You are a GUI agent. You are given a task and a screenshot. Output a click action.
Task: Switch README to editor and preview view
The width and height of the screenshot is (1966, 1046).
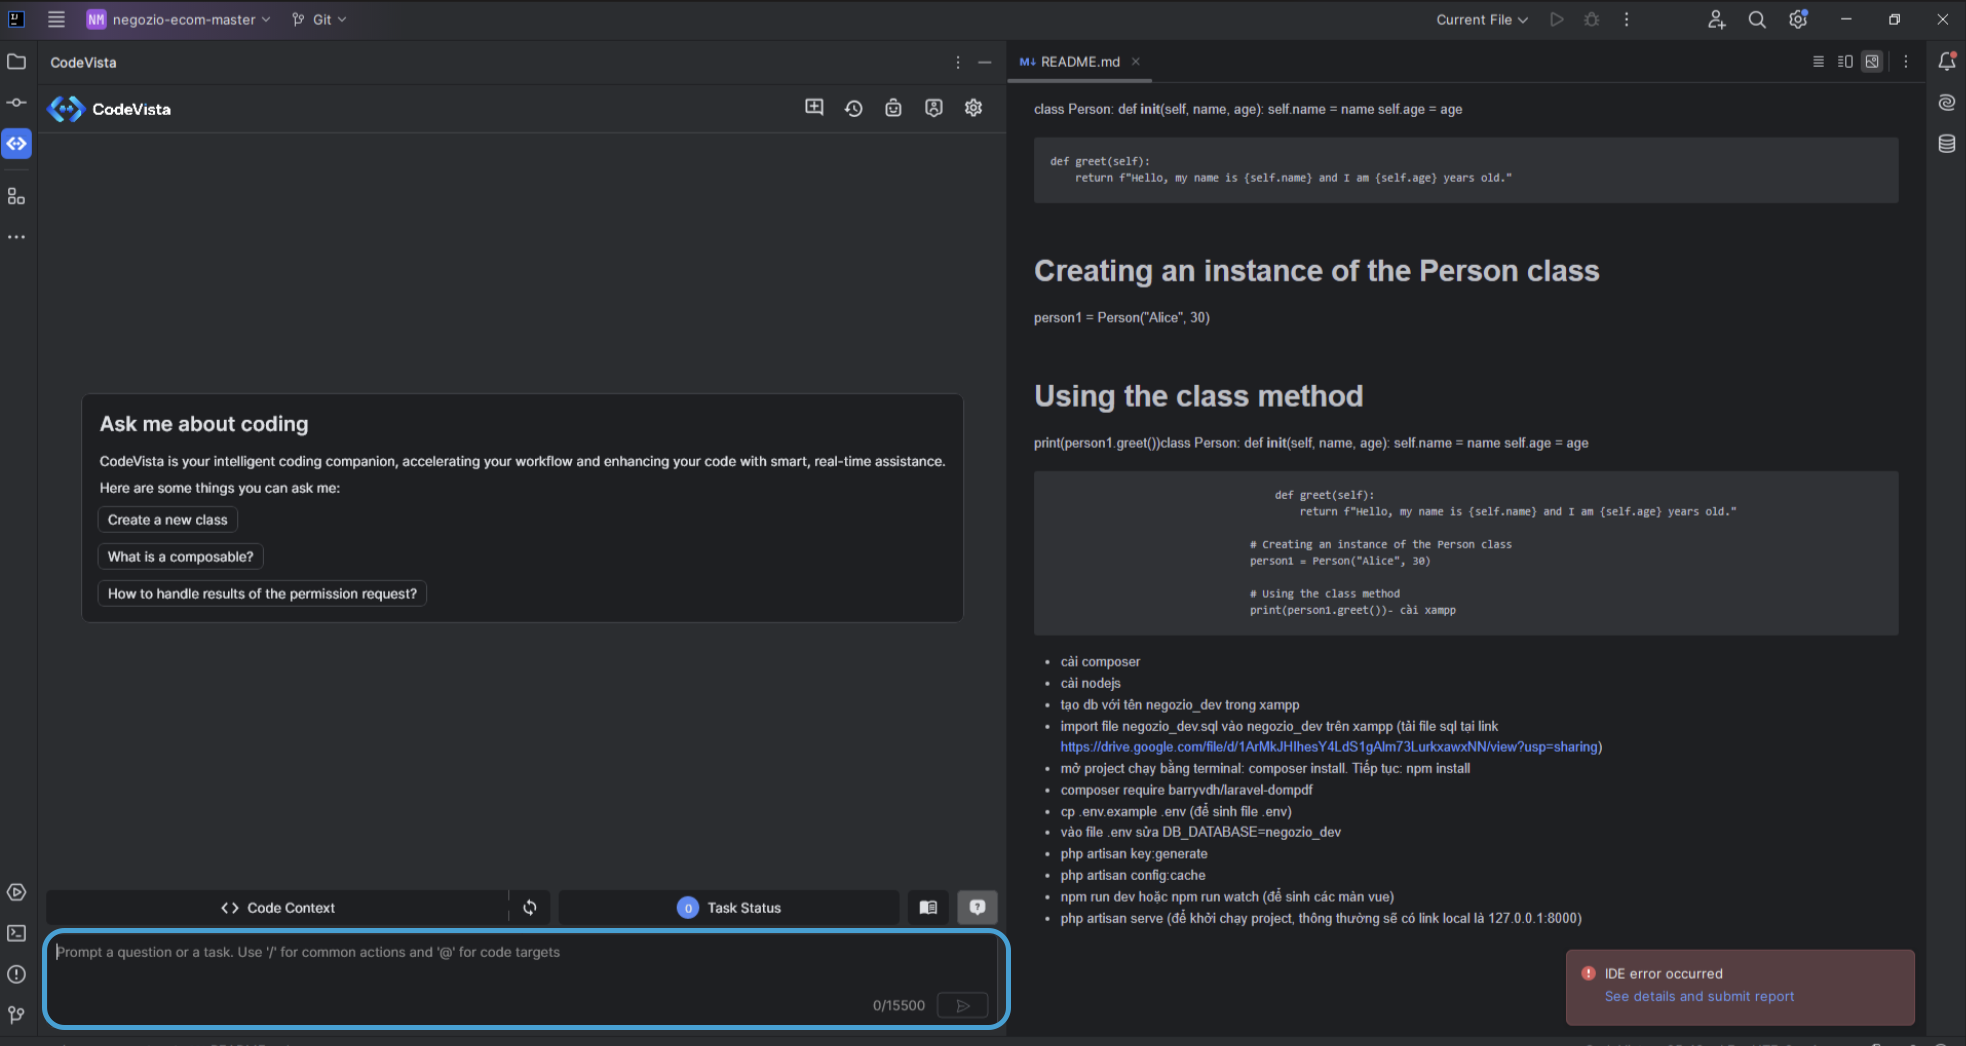point(1845,62)
